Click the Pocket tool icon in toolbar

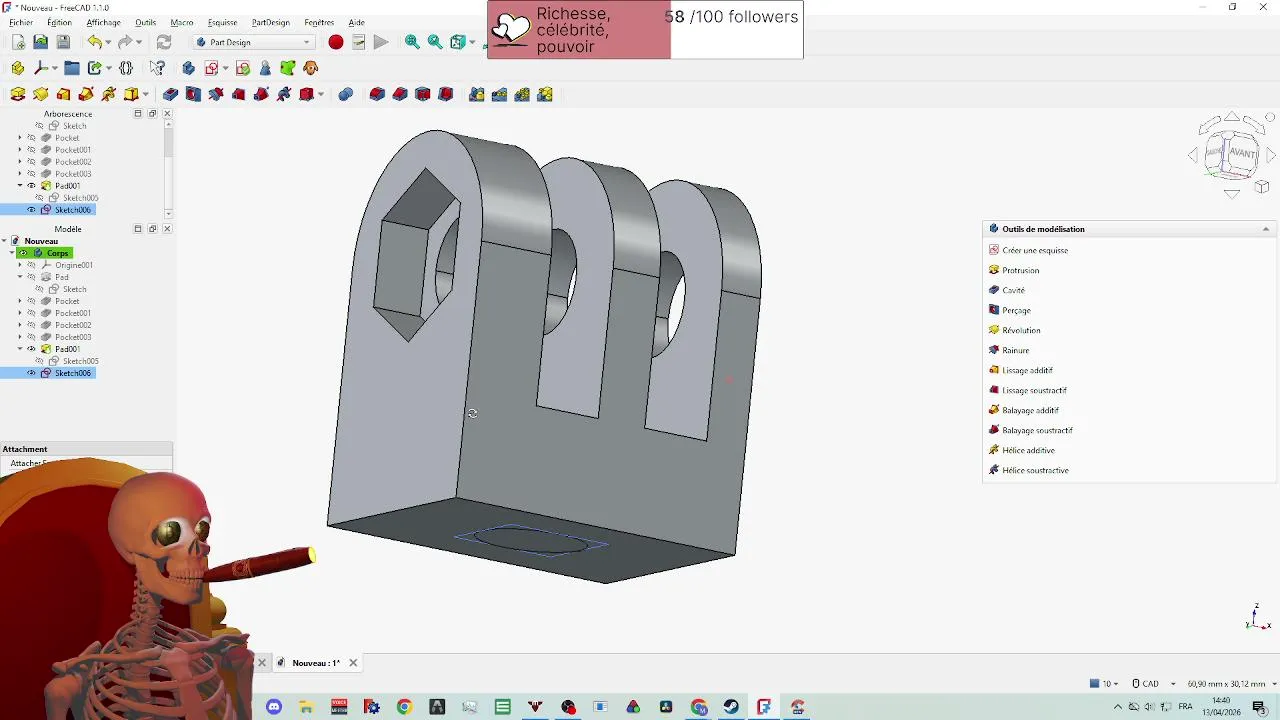tap(171, 94)
